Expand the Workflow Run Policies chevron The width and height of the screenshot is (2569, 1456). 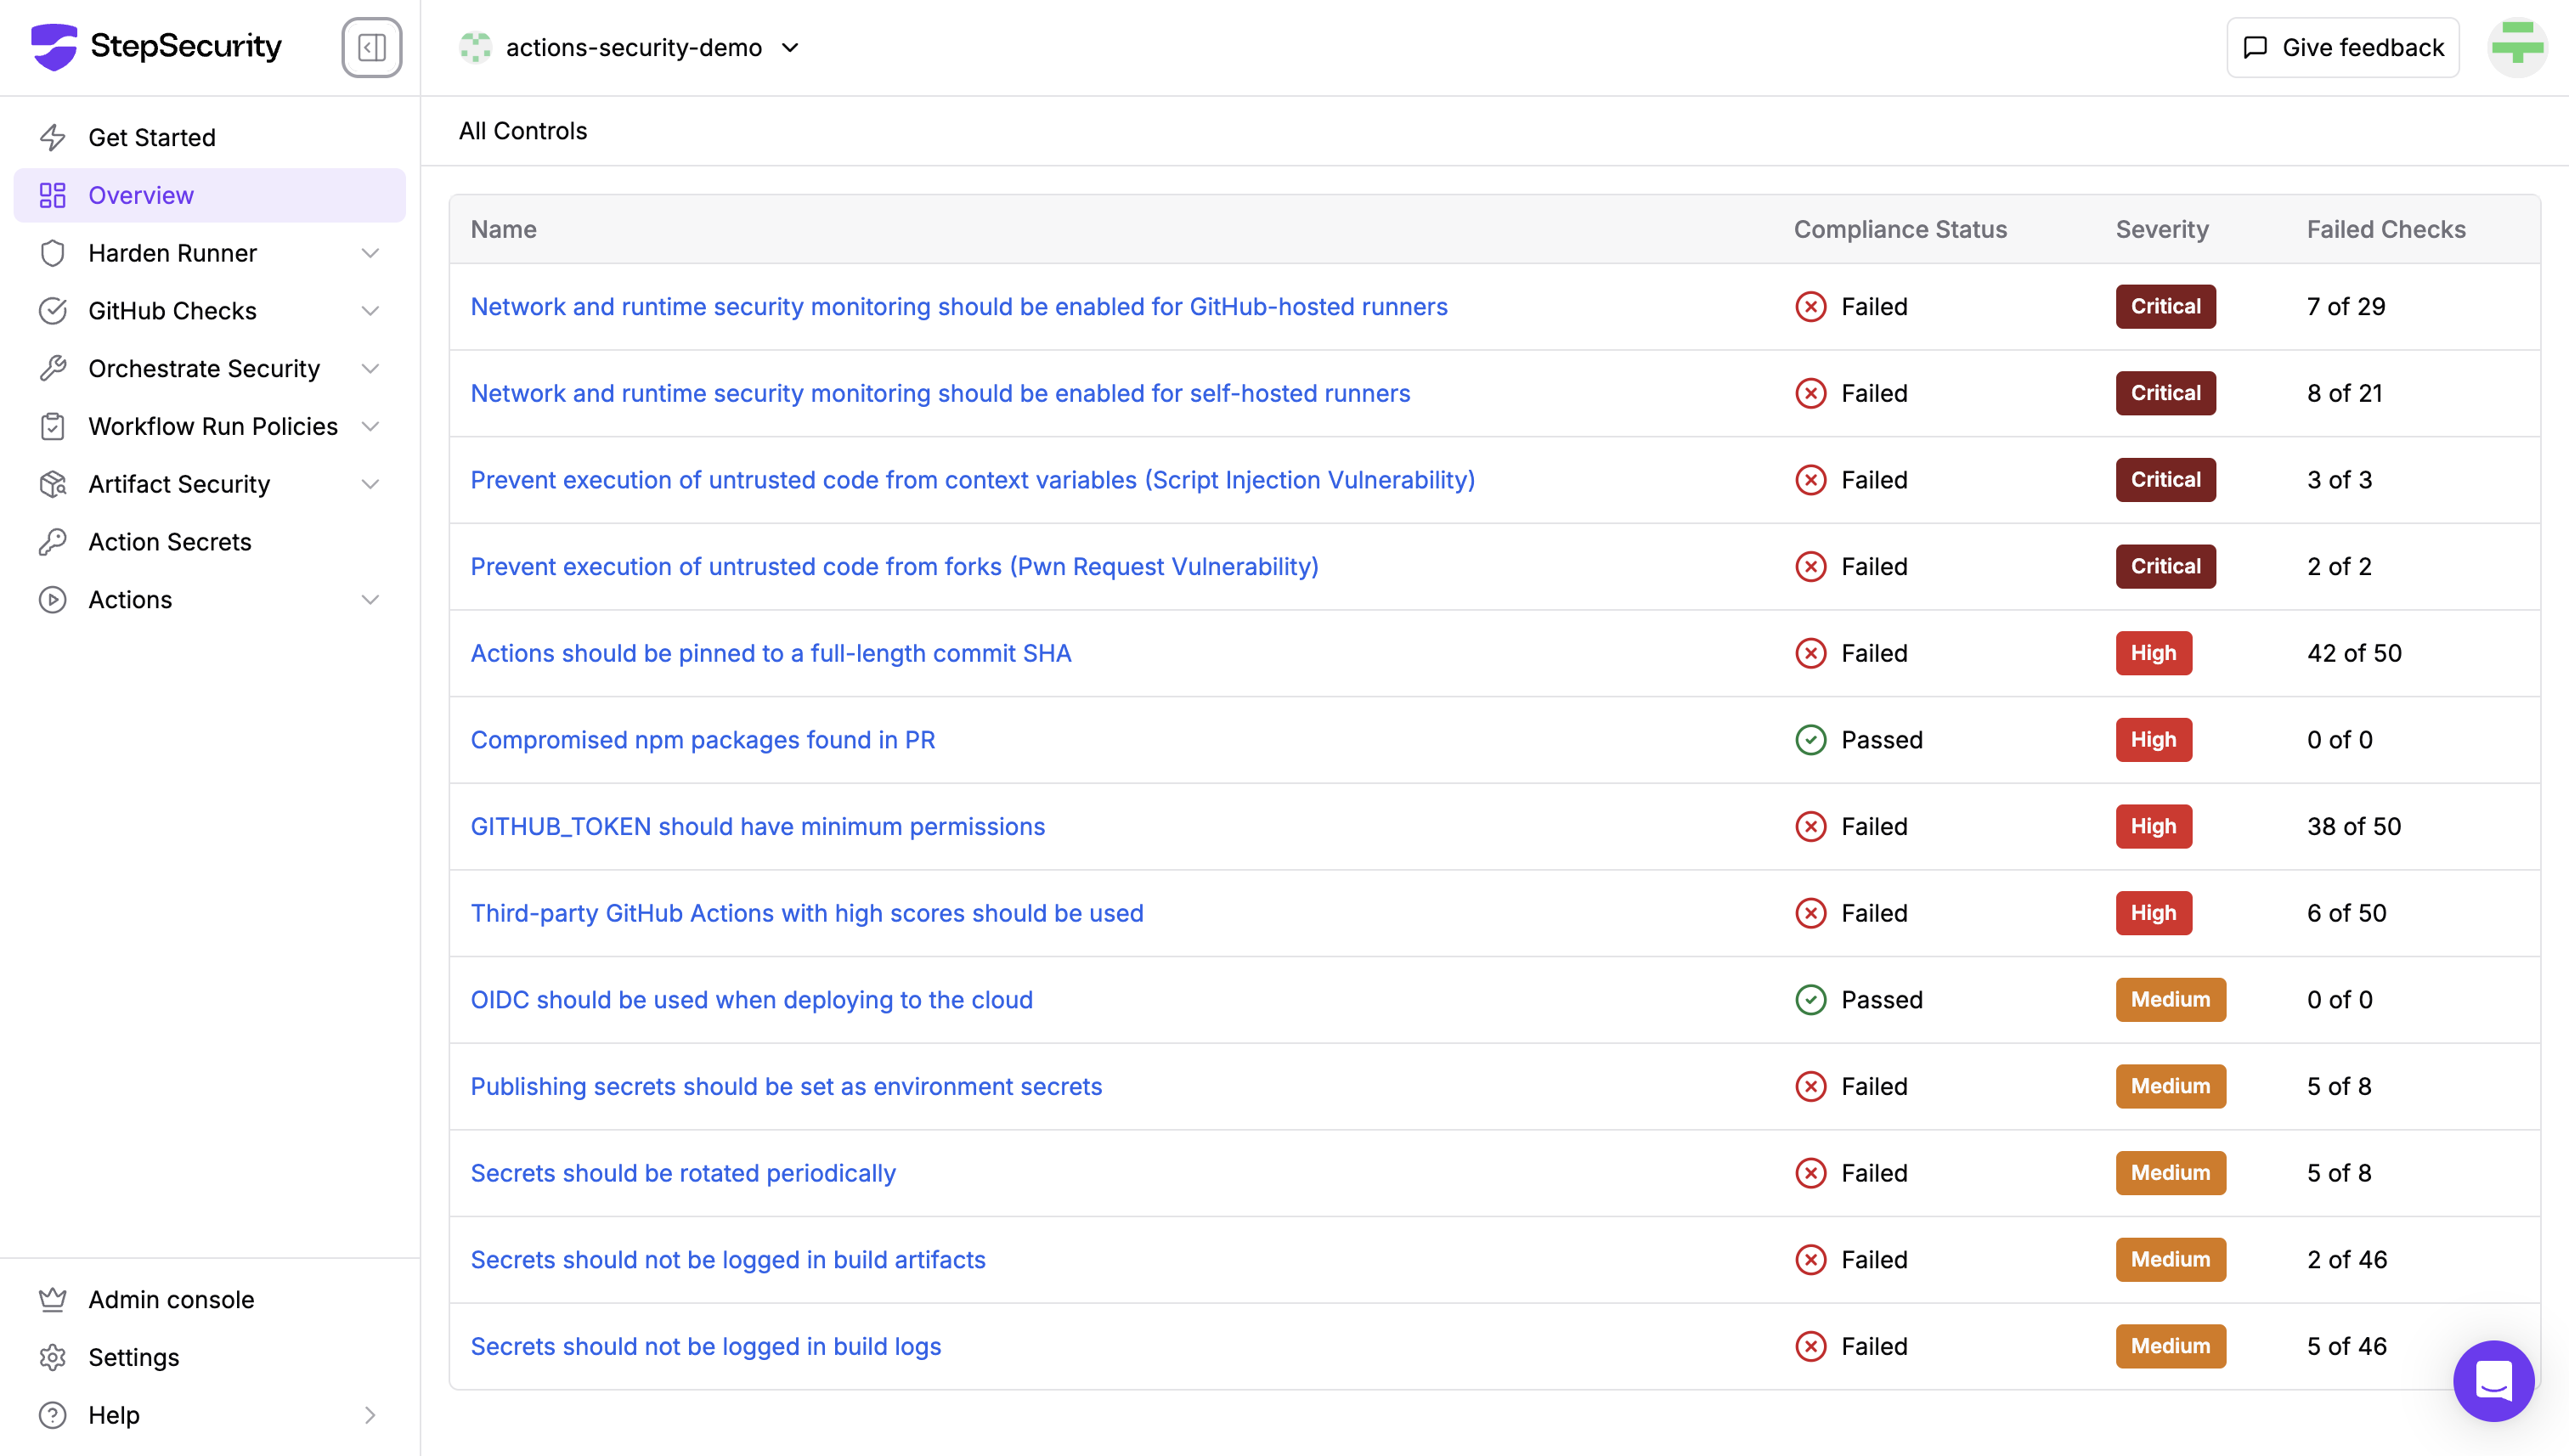[370, 426]
